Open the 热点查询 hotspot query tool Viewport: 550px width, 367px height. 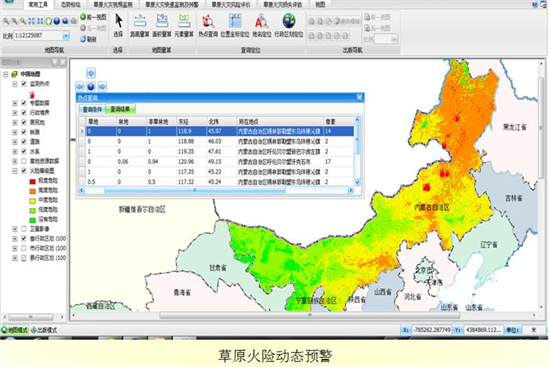tap(208, 25)
